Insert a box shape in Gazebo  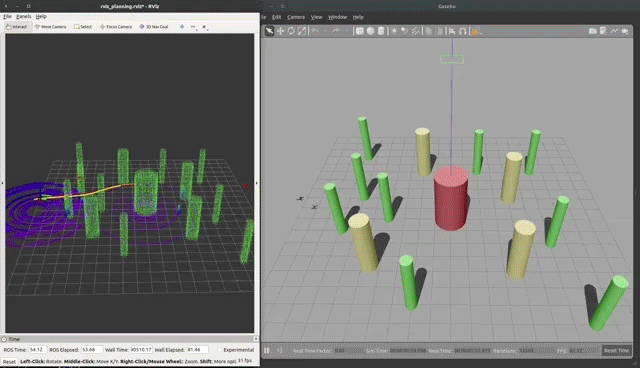pos(360,31)
